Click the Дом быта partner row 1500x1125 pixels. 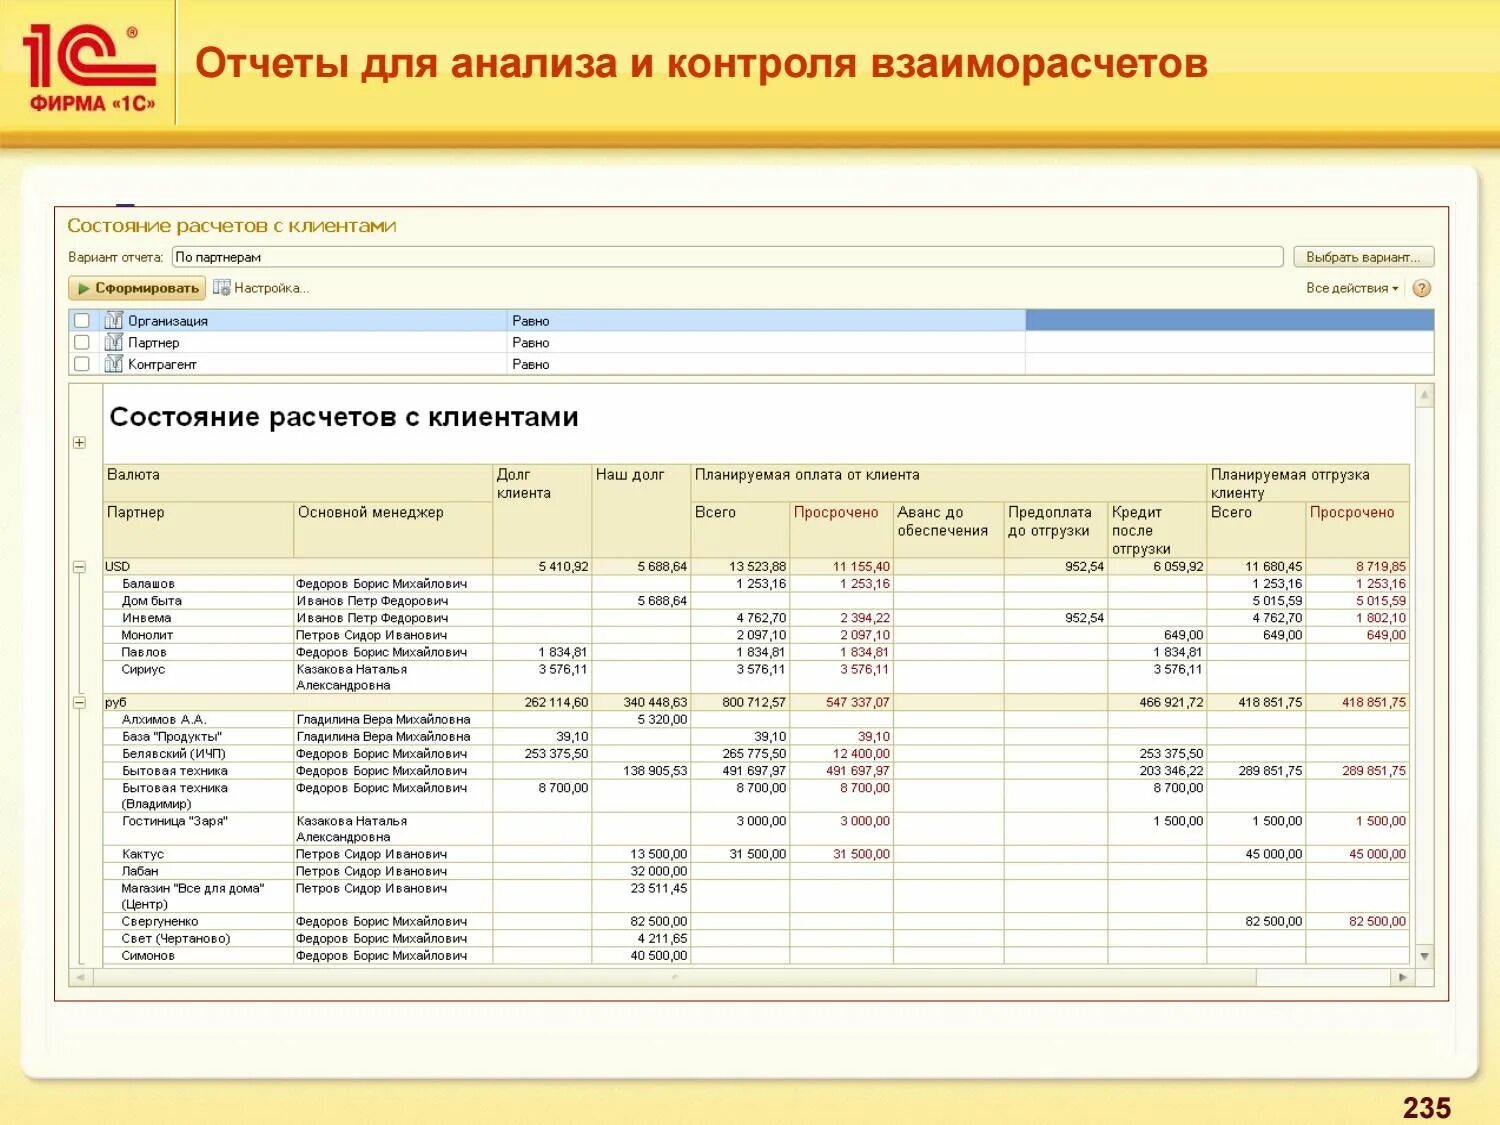coord(756,601)
